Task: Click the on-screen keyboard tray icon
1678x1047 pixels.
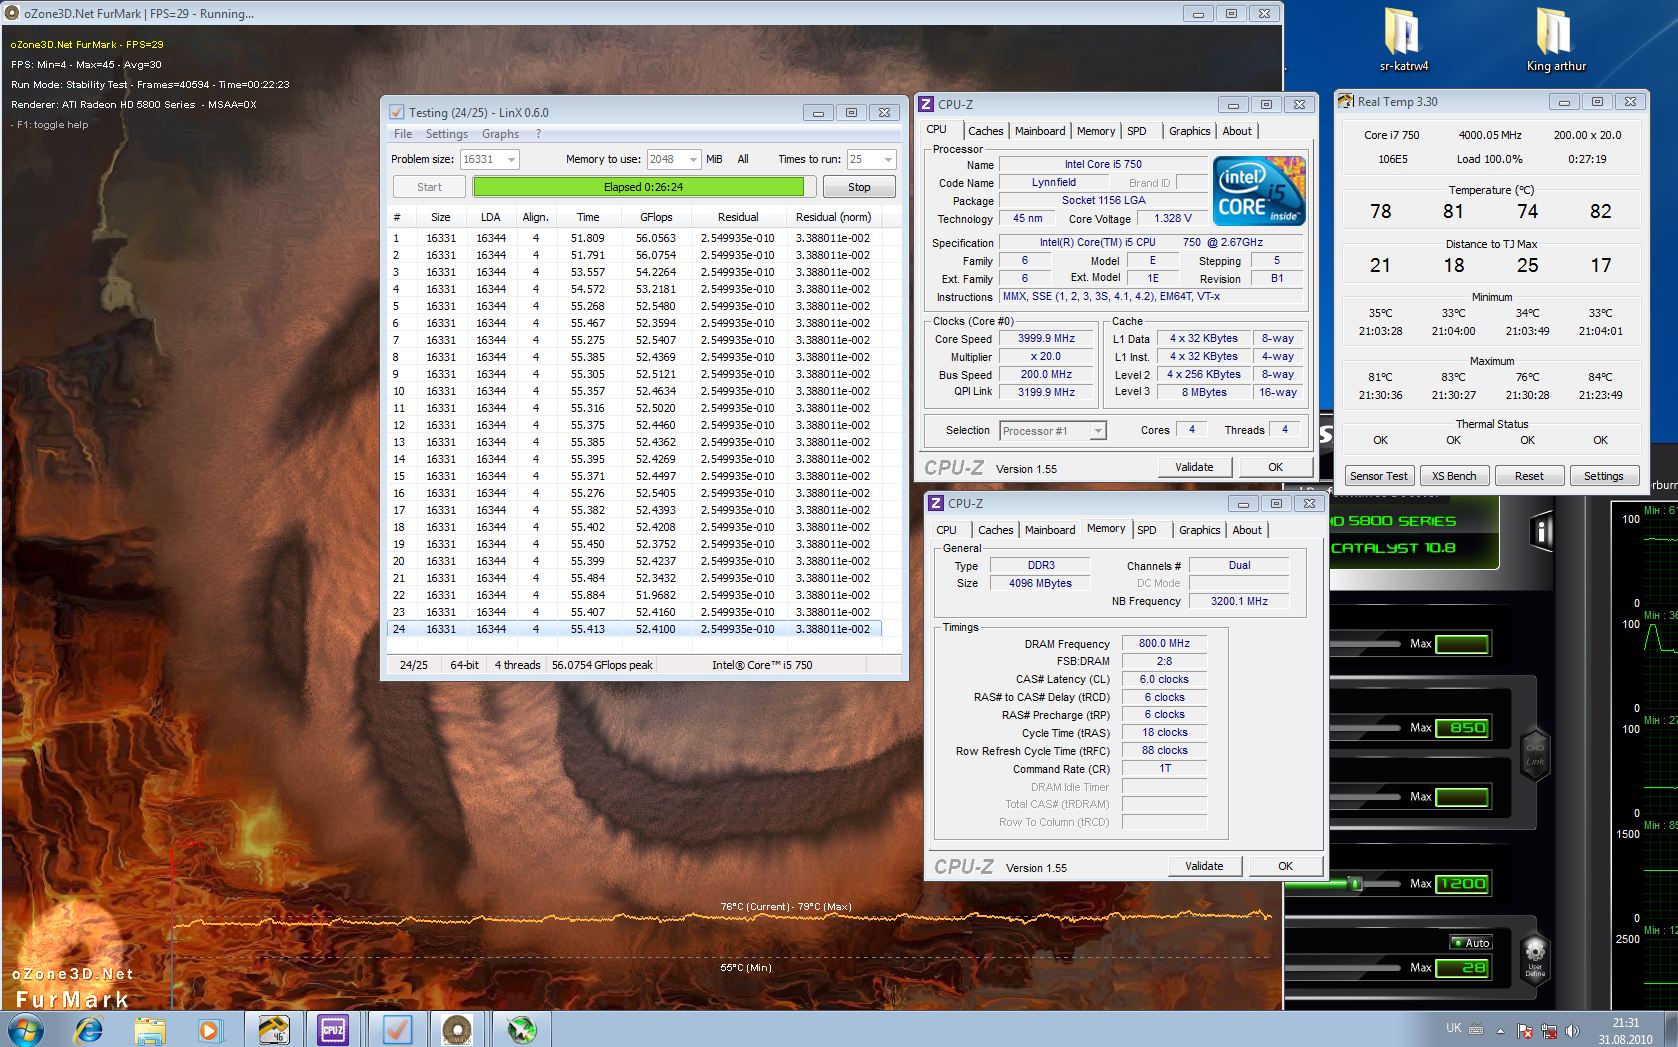Action: (1476, 1030)
